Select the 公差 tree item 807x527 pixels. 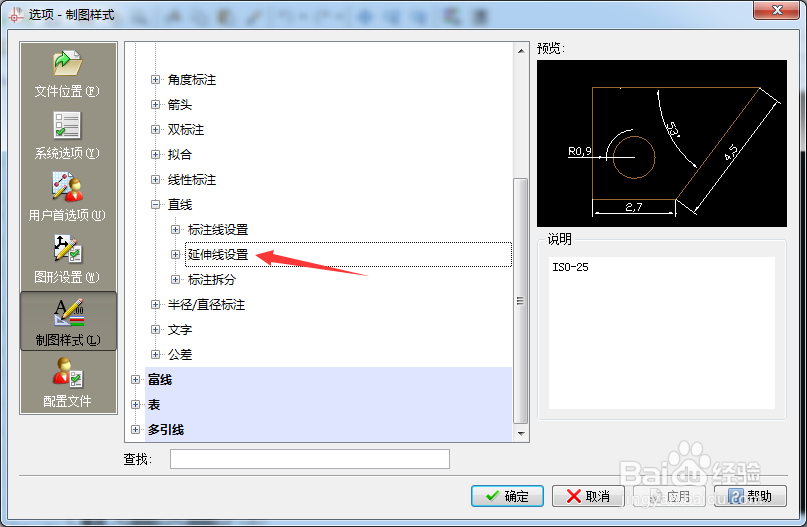(180, 355)
